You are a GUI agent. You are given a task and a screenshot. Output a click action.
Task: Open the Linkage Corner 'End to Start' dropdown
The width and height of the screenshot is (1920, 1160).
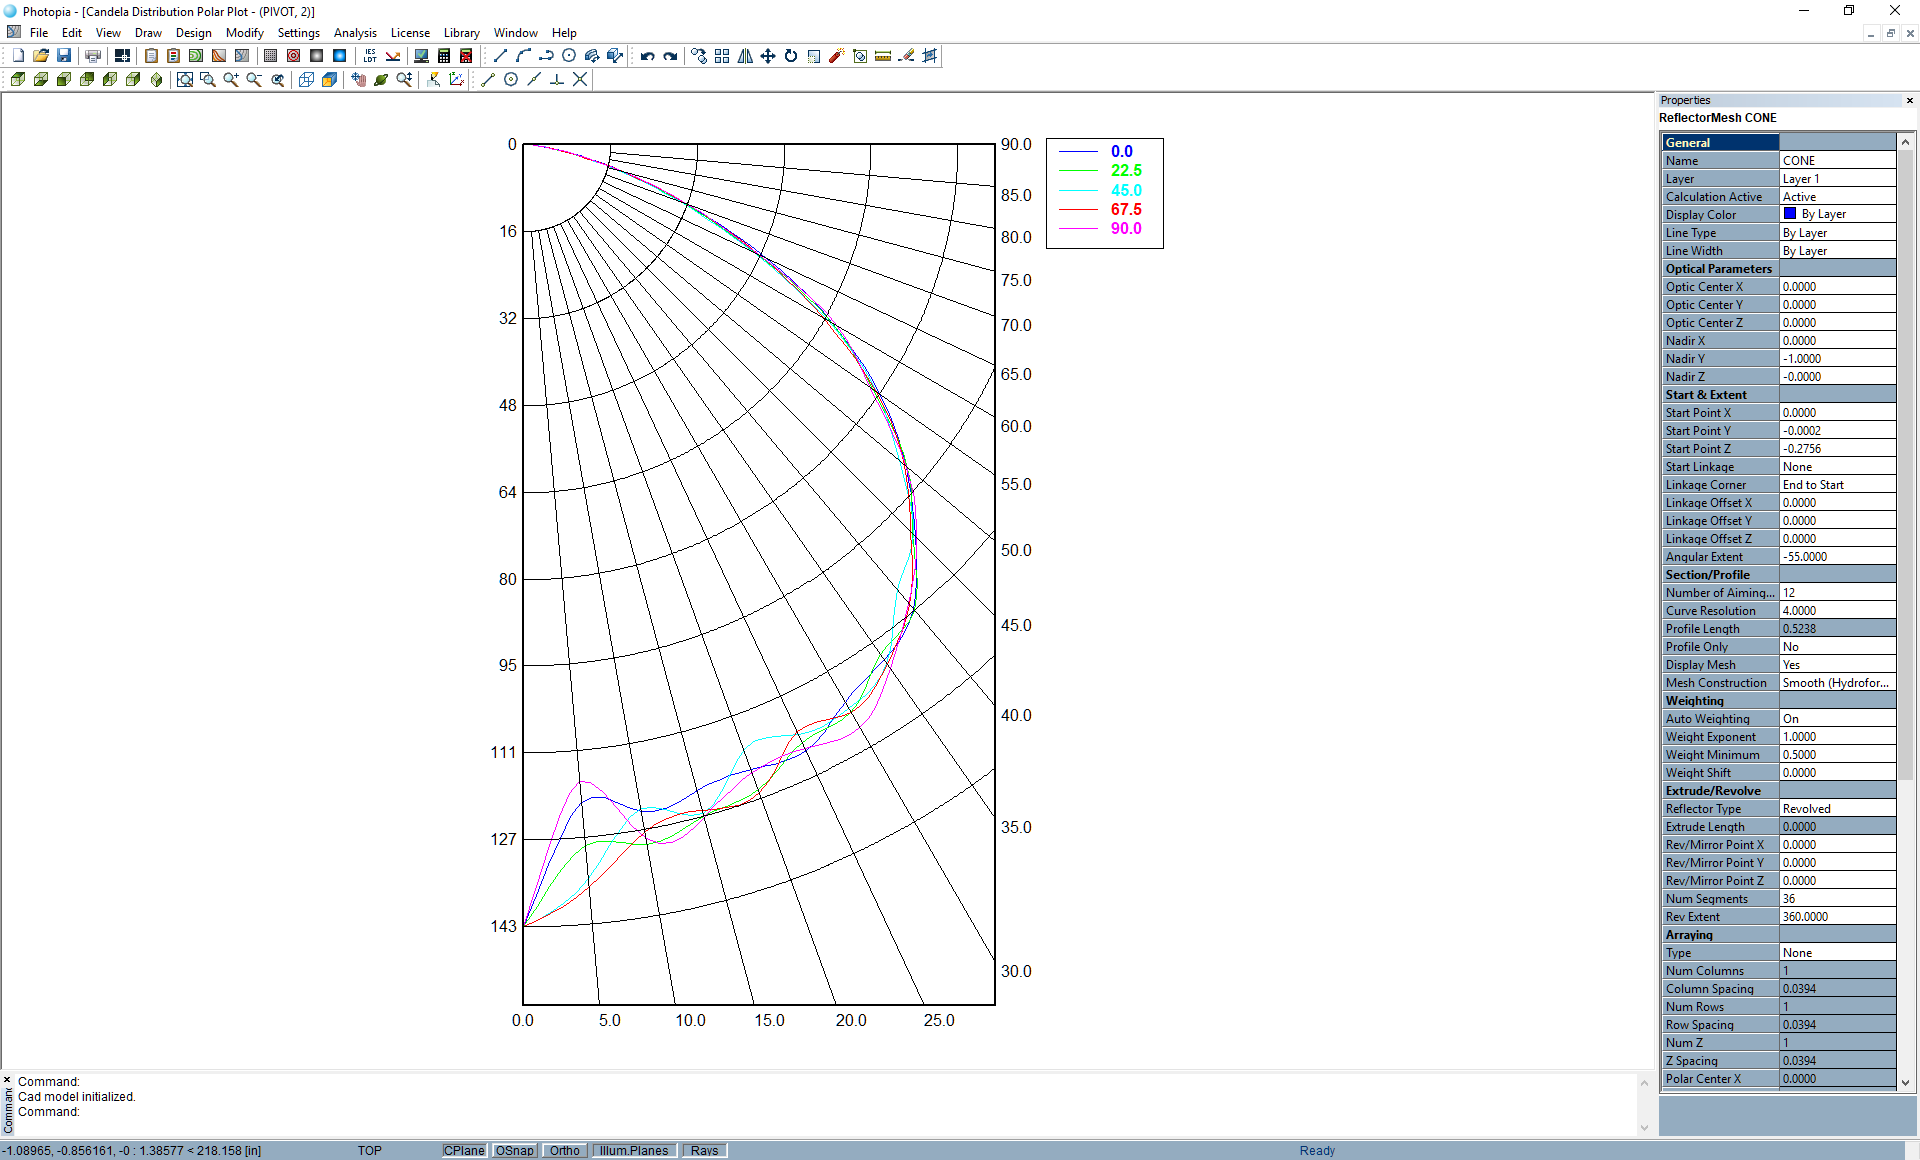pyautogui.click(x=1837, y=485)
